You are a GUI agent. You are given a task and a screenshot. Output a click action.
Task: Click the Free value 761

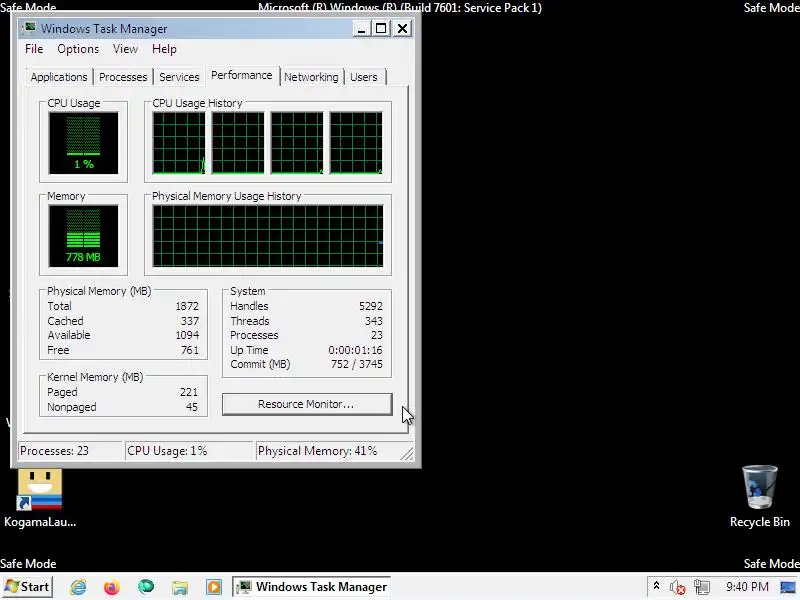190,350
